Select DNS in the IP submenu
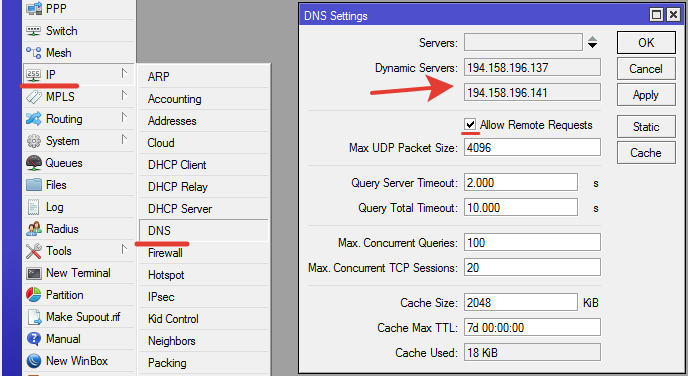688x376 pixels. coord(204,230)
